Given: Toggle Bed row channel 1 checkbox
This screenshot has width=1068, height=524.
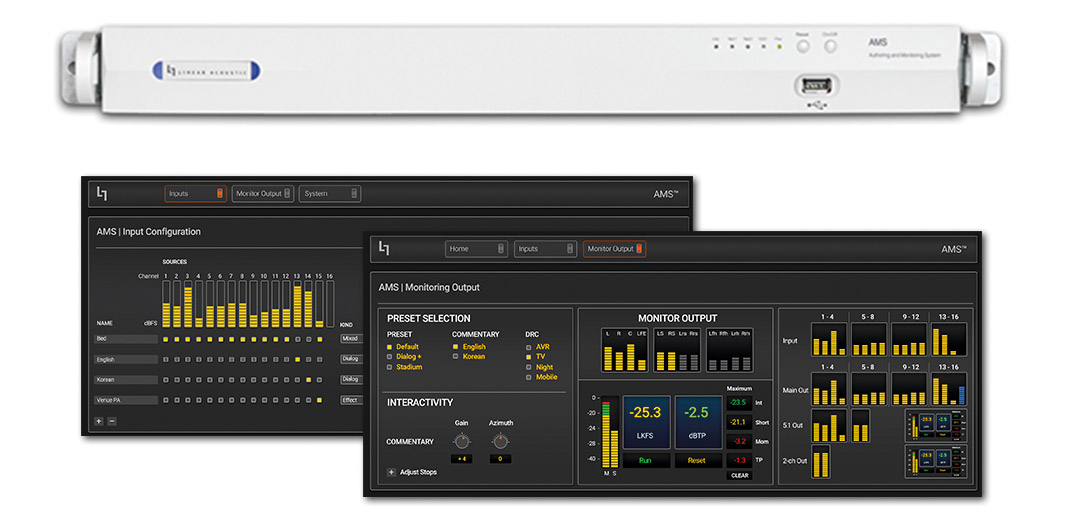Looking at the screenshot, I should pyautogui.click(x=166, y=339).
